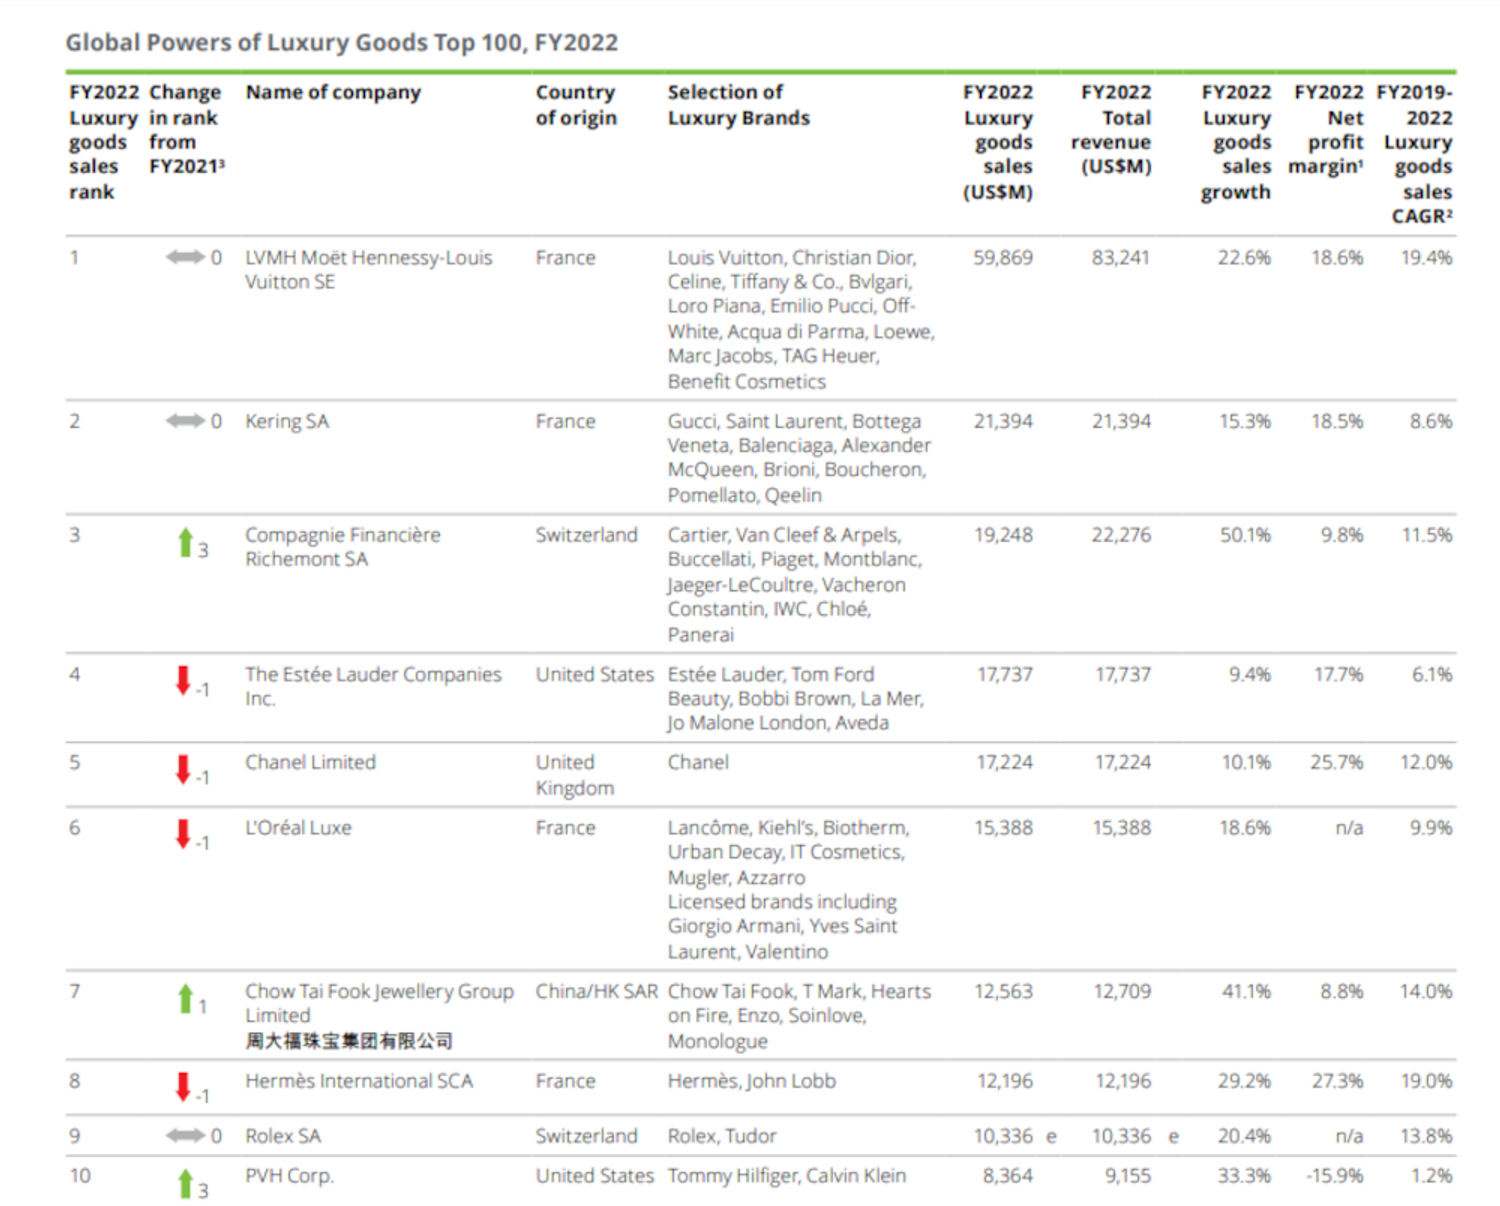Click company name 'Rolex SA'
The height and width of the screenshot is (1206, 1500).
(x=283, y=1136)
